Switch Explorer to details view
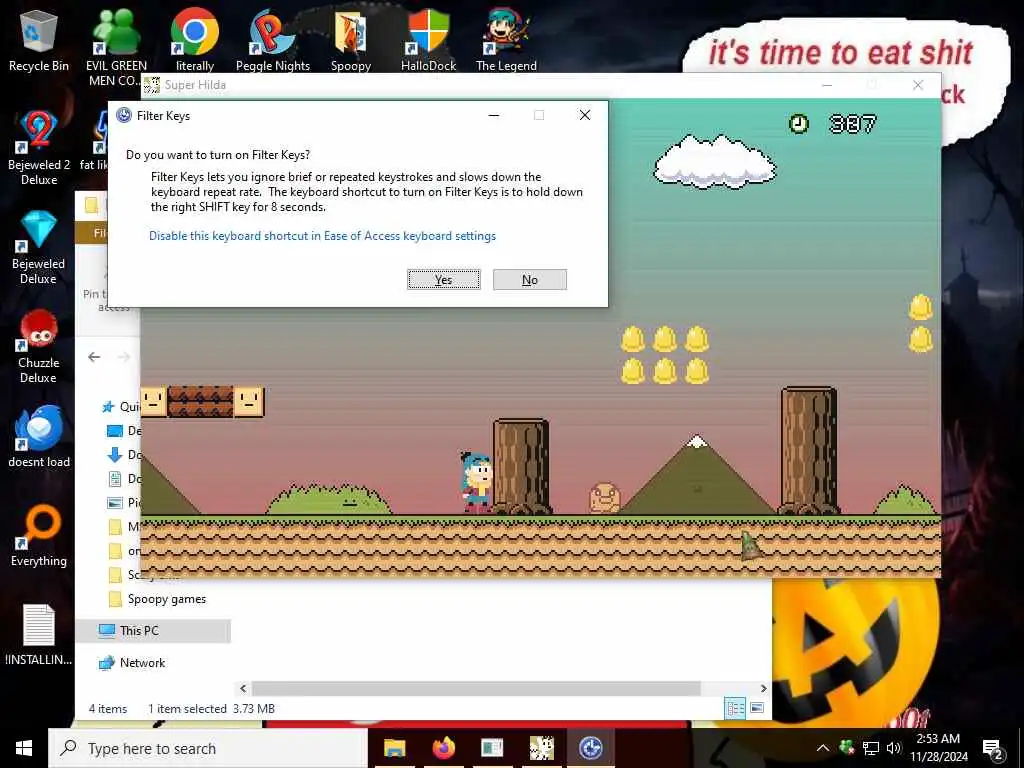1024x768 pixels. (735, 708)
